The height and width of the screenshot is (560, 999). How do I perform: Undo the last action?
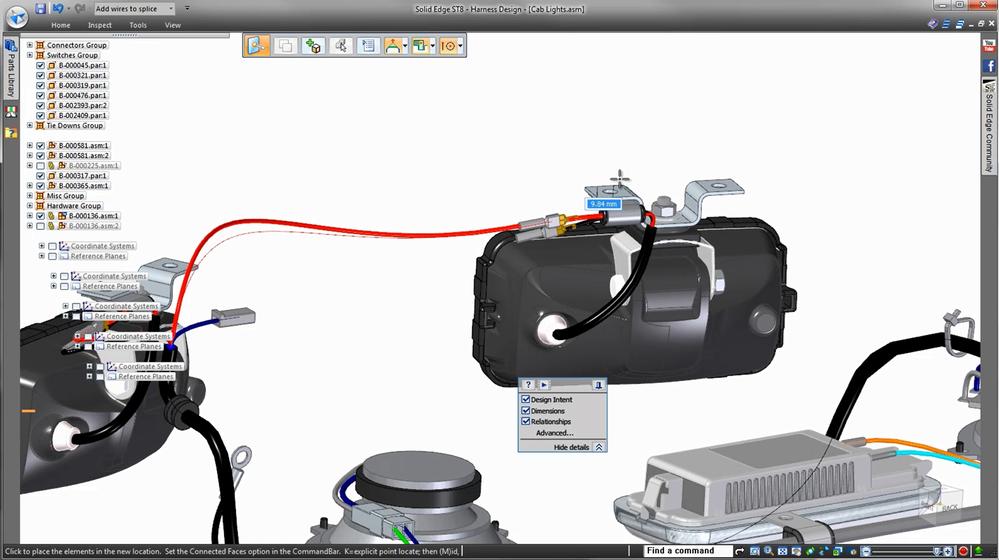click(58, 8)
